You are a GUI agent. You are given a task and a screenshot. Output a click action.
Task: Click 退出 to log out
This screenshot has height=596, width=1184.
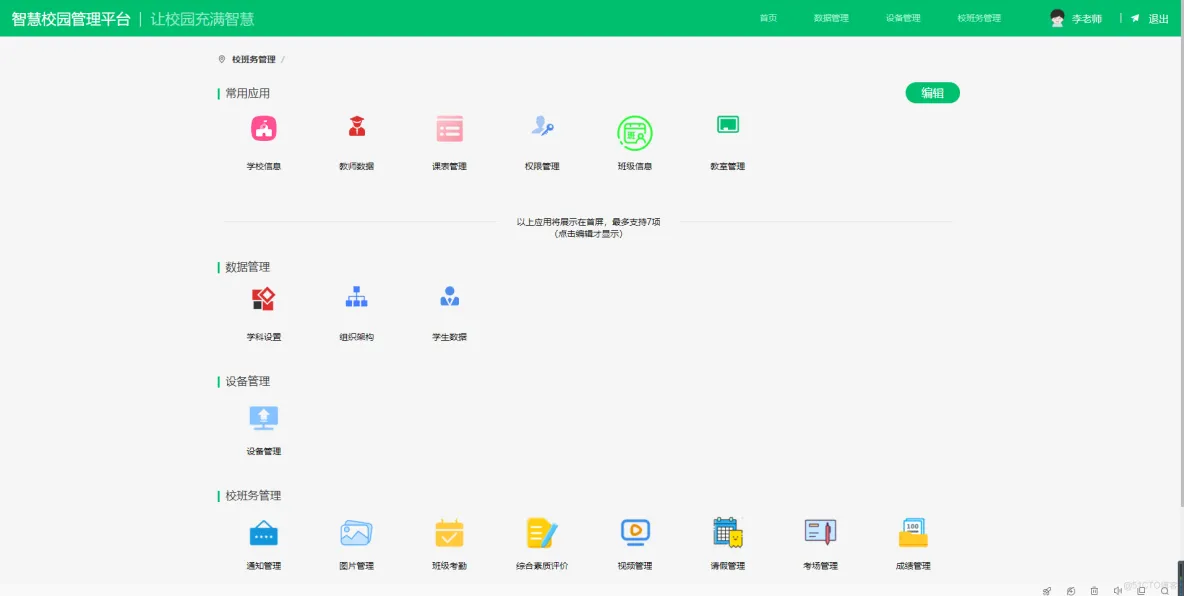tap(1158, 19)
